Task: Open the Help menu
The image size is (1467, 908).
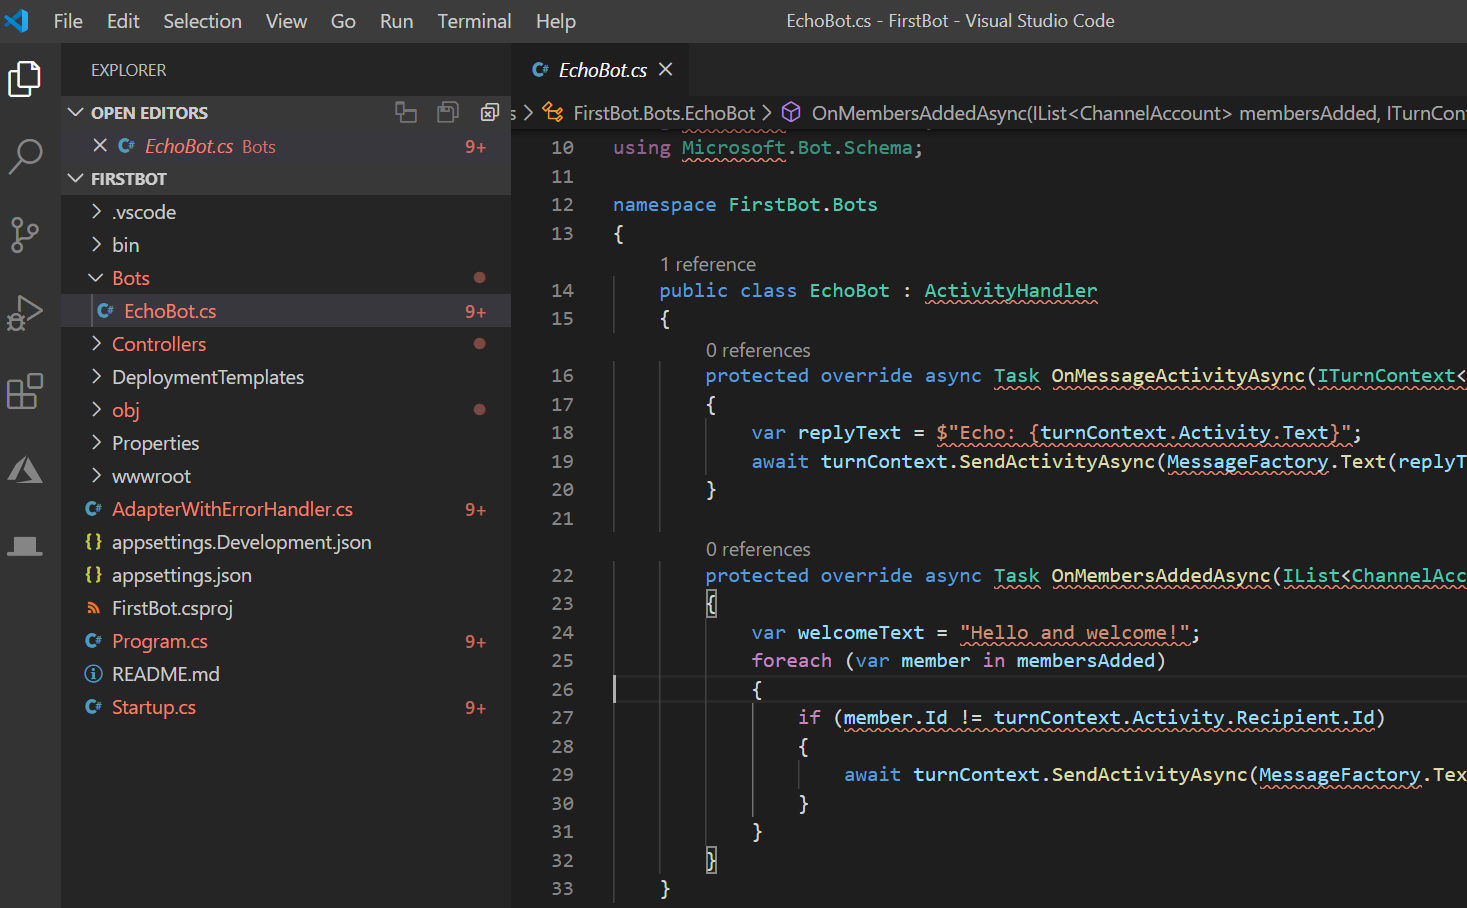Action: [x=555, y=21]
